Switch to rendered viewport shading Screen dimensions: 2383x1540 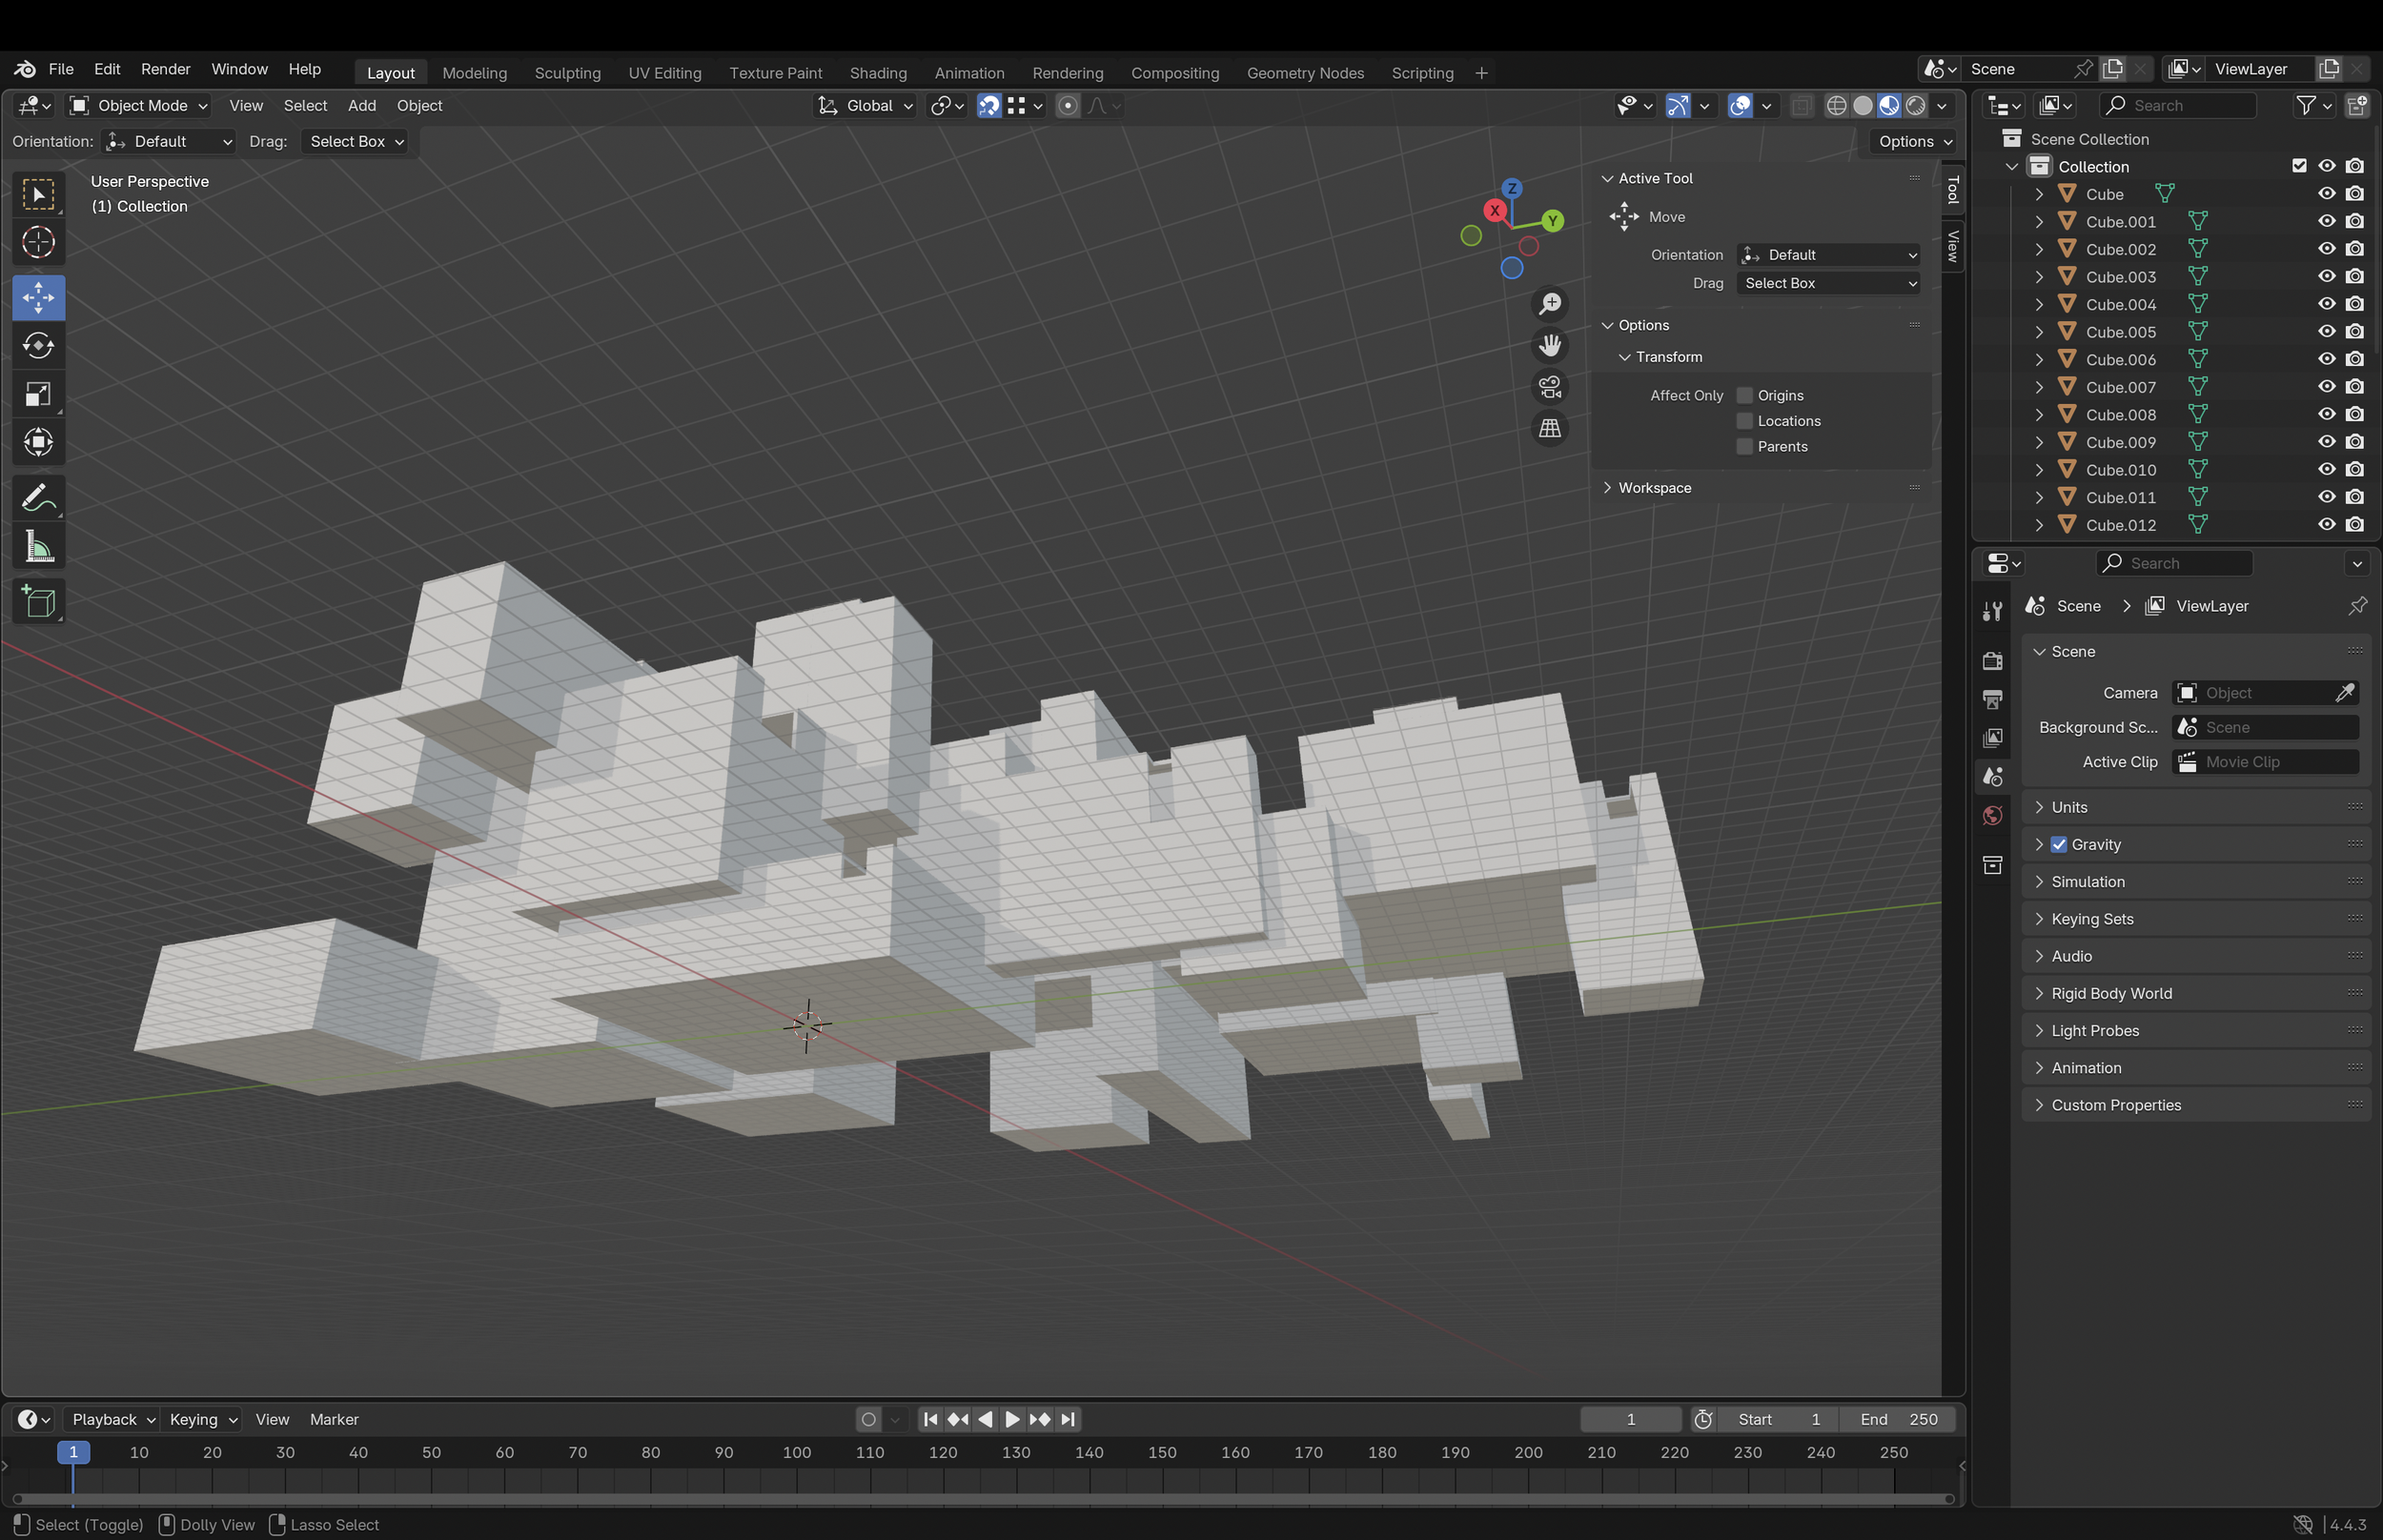1916,106
